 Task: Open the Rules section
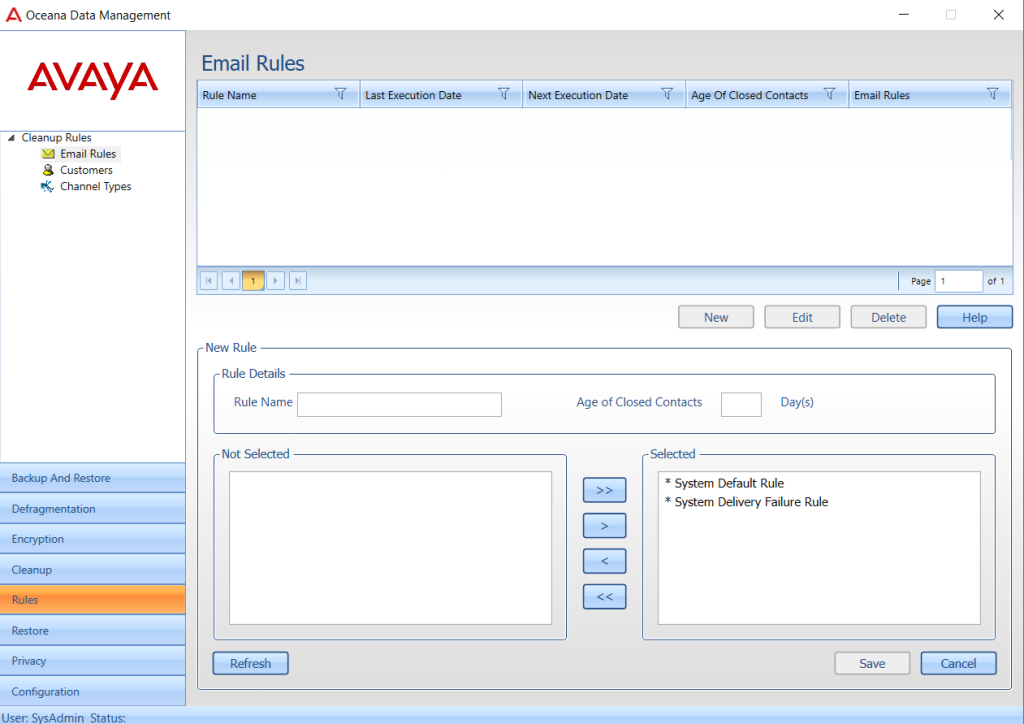[93, 600]
